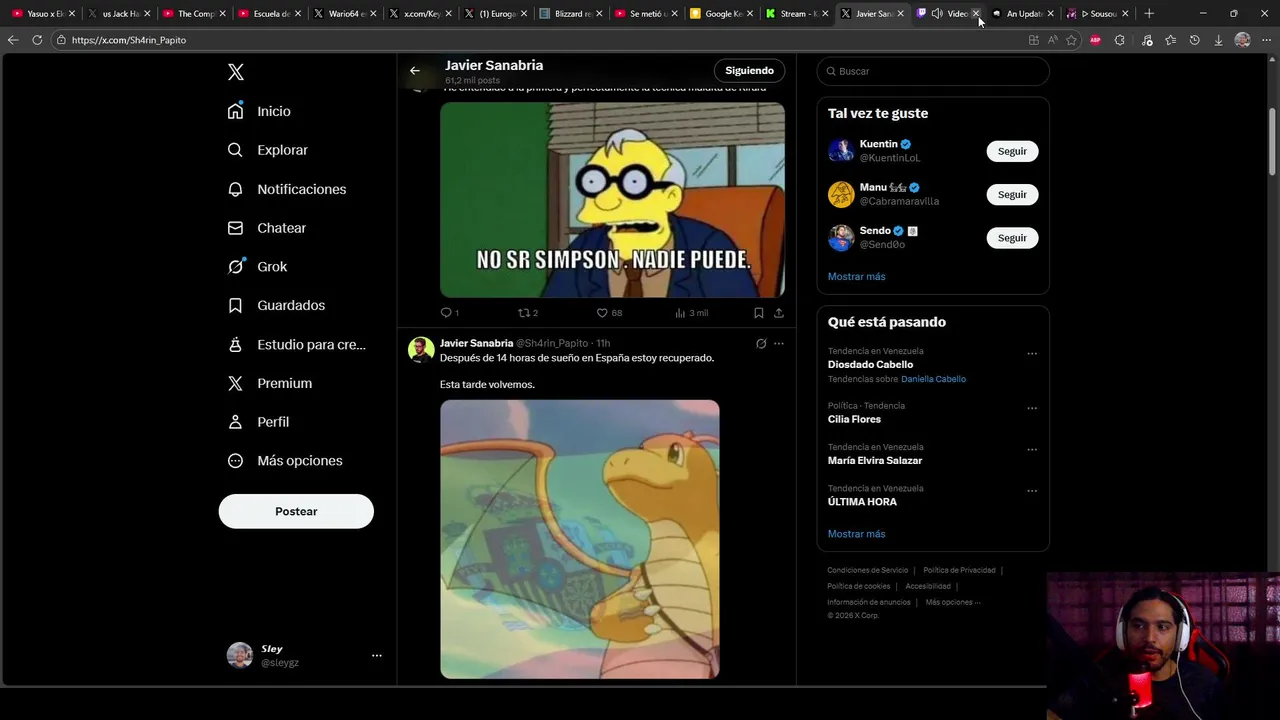Add page to favorites with the star icon
Image resolution: width=1280 pixels, height=720 pixels.
click(x=1071, y=40)
